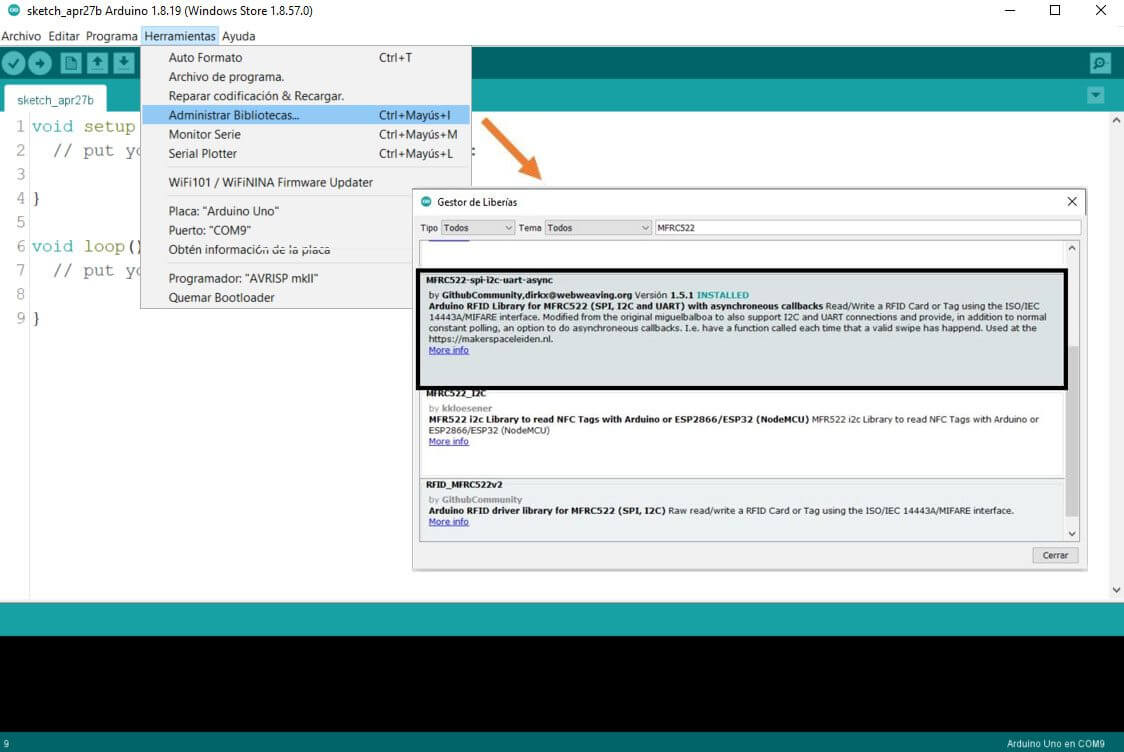Click the library list scroll down arrow

click(1073, 534)
